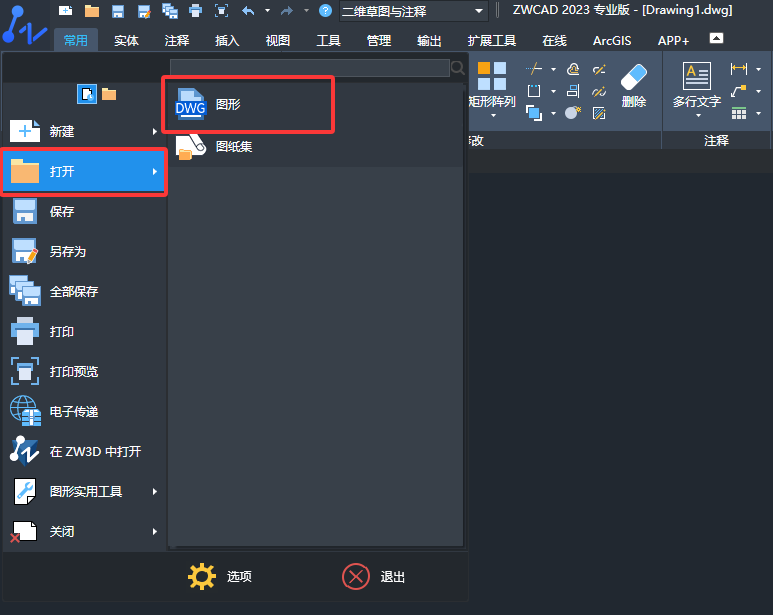The image size is (773, 615).
Task: Click the open folder icon in quick access toolbar
Action: pos(92,11)
